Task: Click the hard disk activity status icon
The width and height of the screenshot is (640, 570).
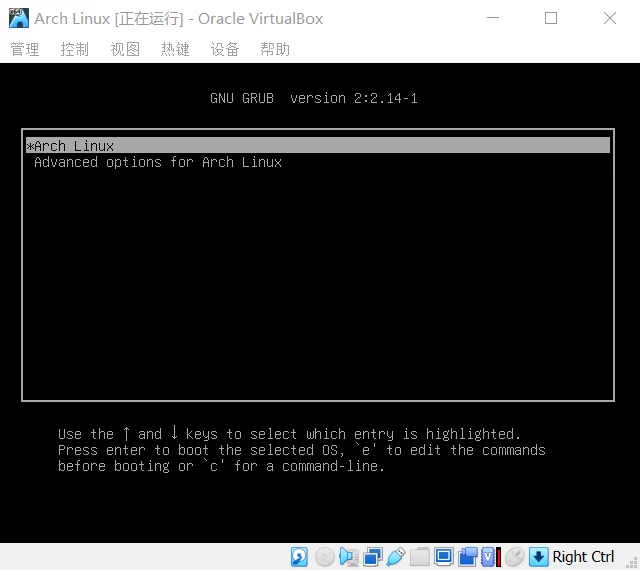Action: click(x=299, y=557)
